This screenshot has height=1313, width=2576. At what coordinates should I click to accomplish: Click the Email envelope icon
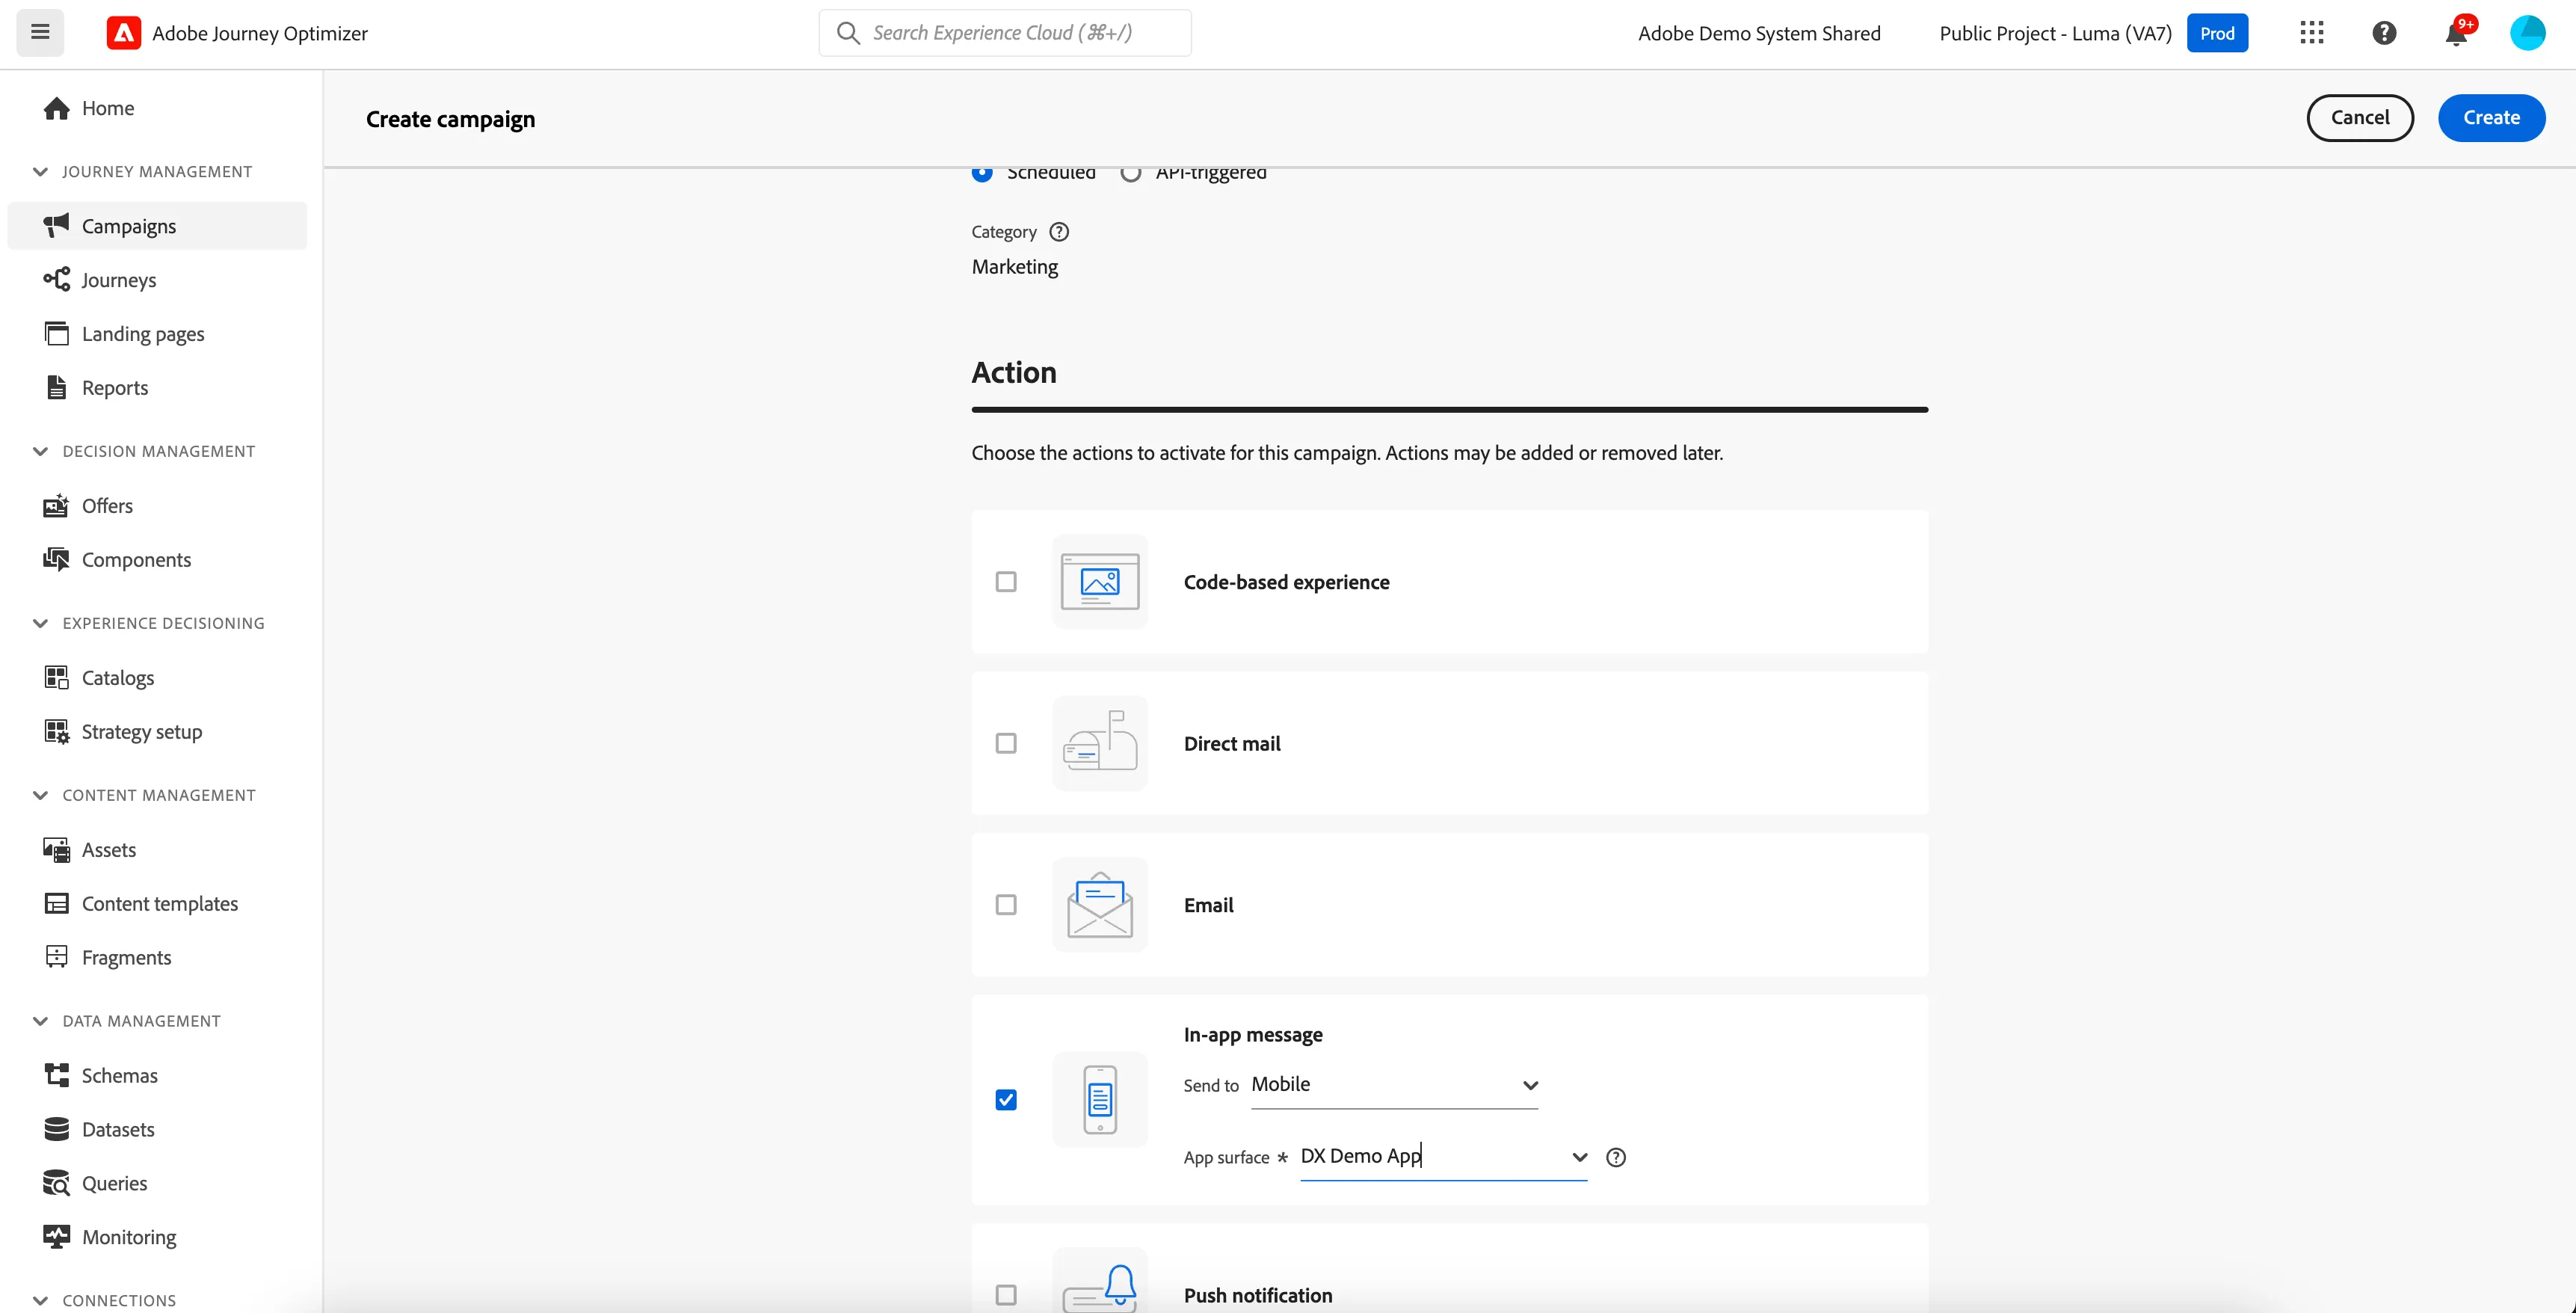1100,905
